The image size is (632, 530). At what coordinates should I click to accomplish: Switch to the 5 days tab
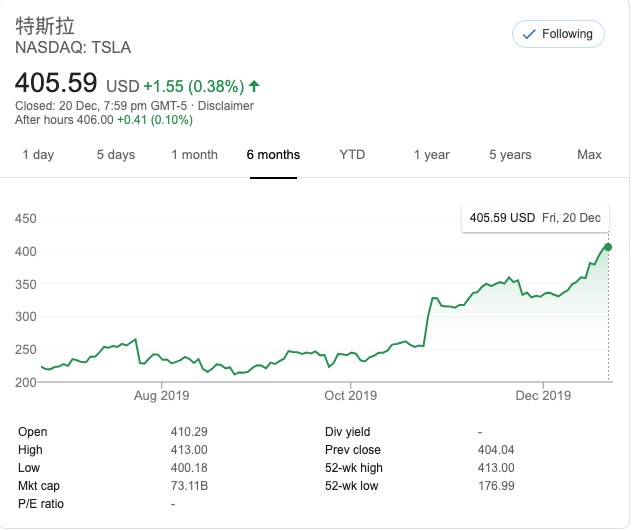[116, 155]
